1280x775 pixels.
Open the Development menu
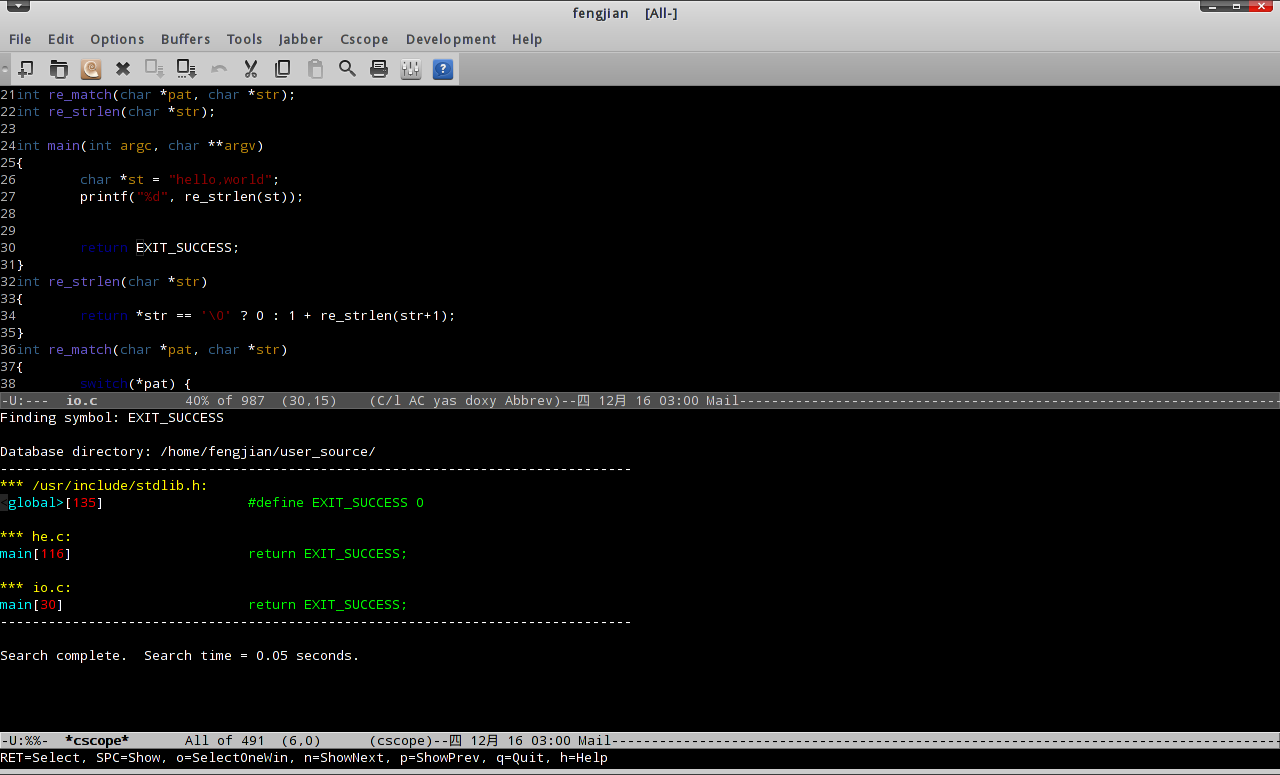click(451, 39)
